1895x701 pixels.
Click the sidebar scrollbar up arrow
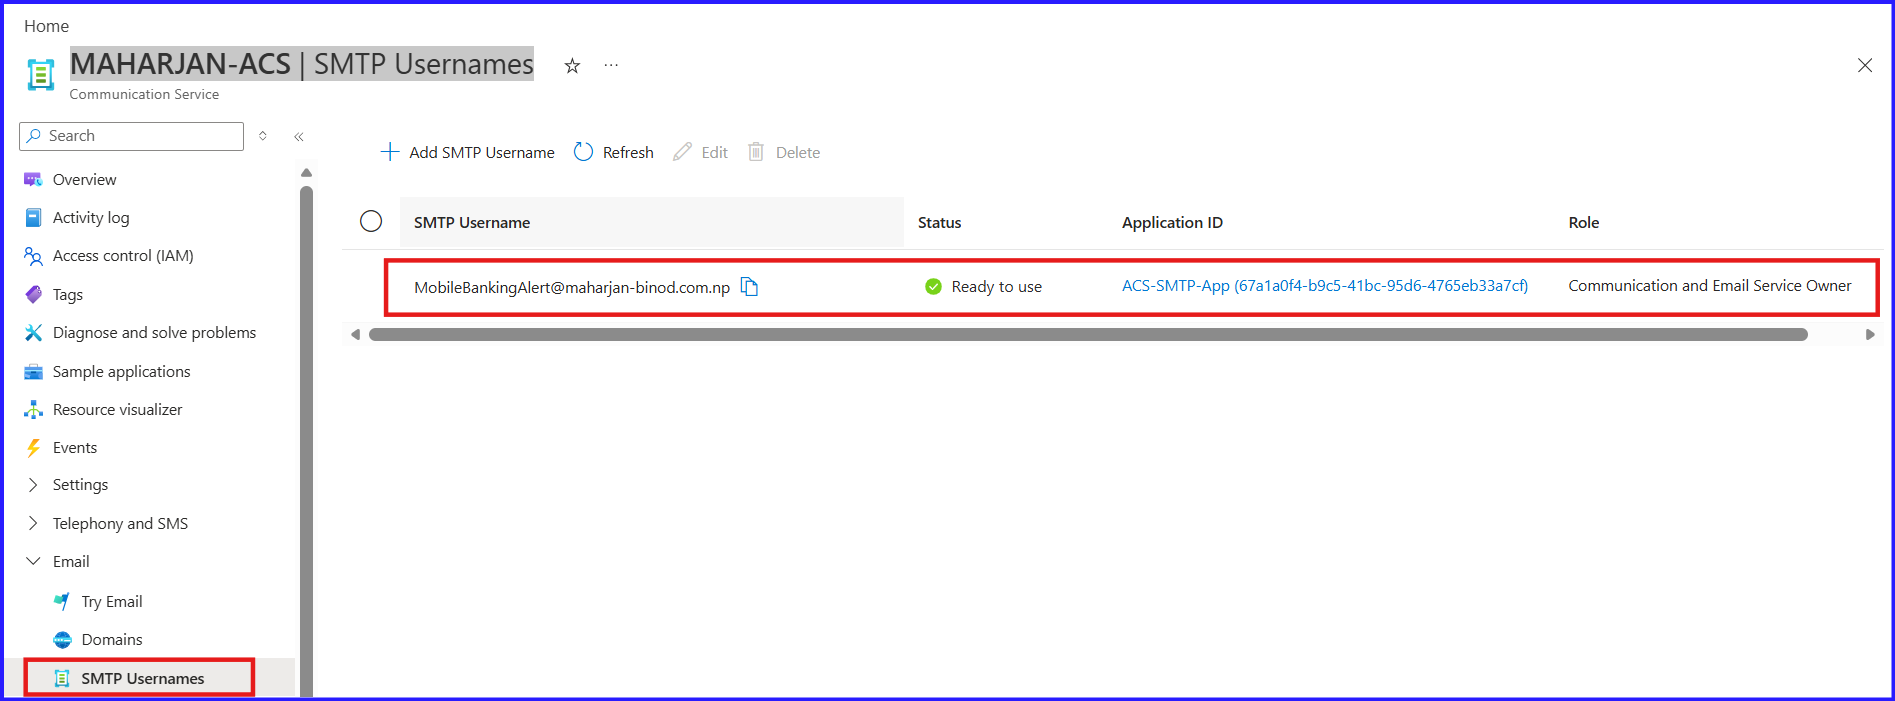306,173
